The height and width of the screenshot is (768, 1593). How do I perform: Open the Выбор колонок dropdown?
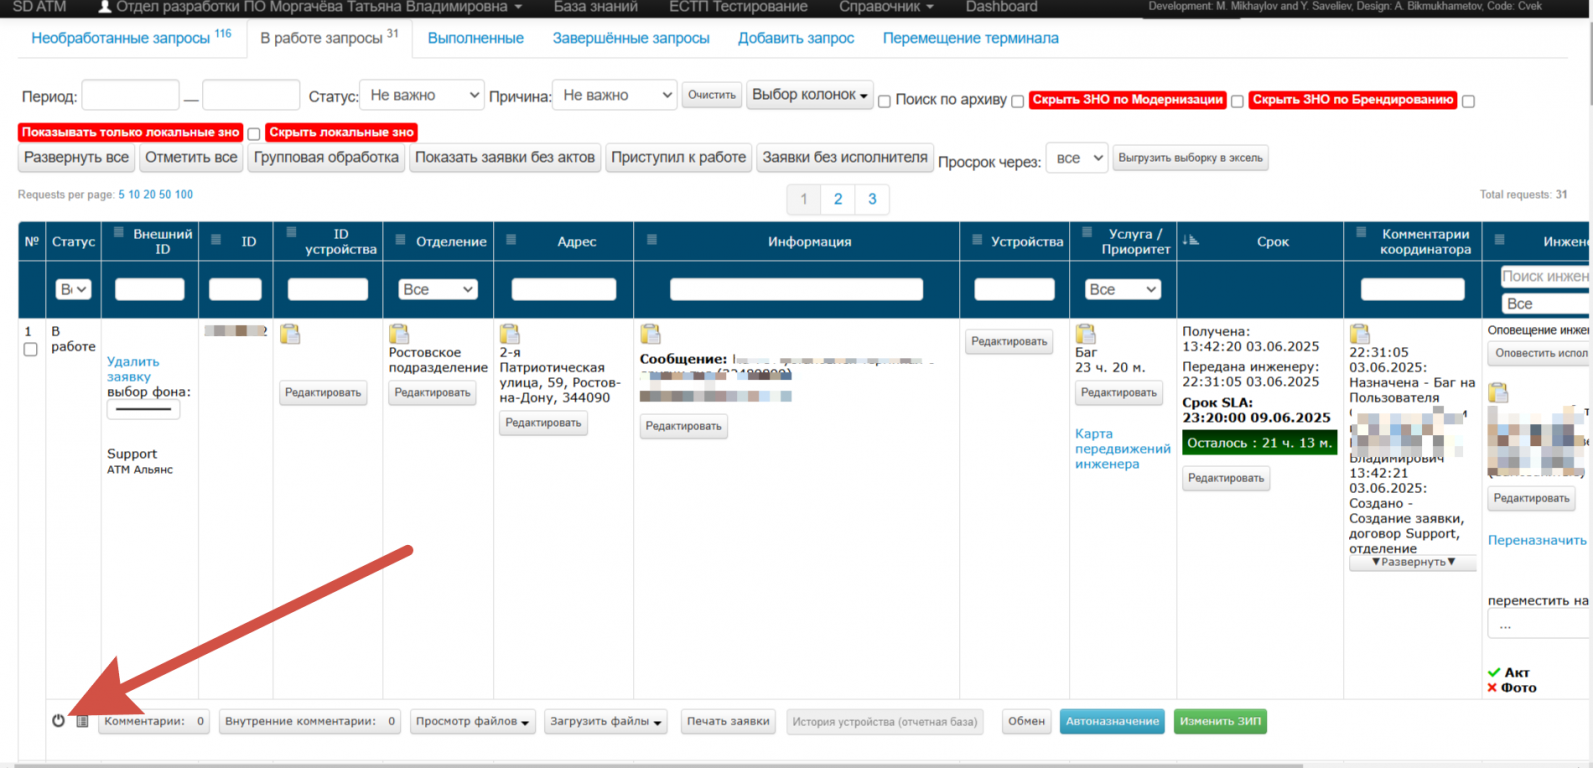[x=809, y=95]
